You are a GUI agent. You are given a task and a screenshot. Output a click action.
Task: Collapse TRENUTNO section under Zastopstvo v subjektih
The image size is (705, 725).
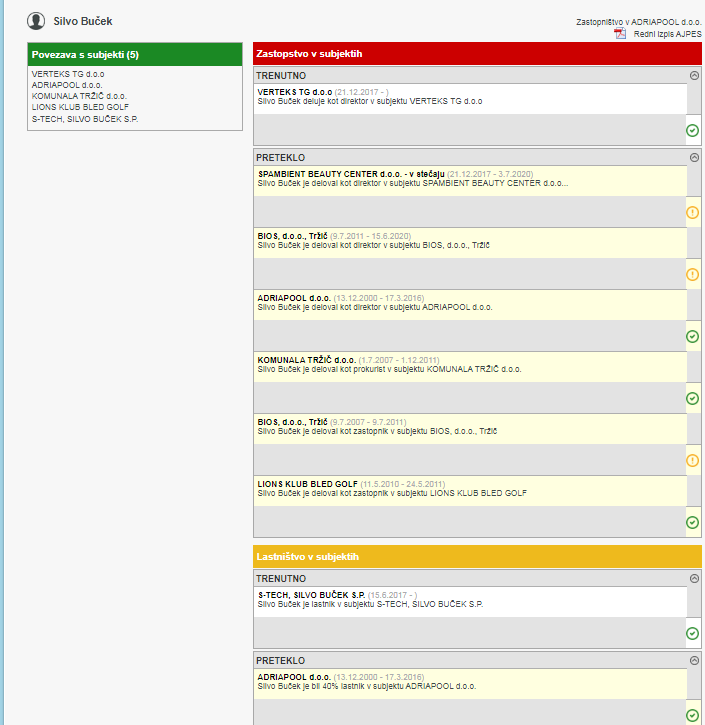pos(694,75)
